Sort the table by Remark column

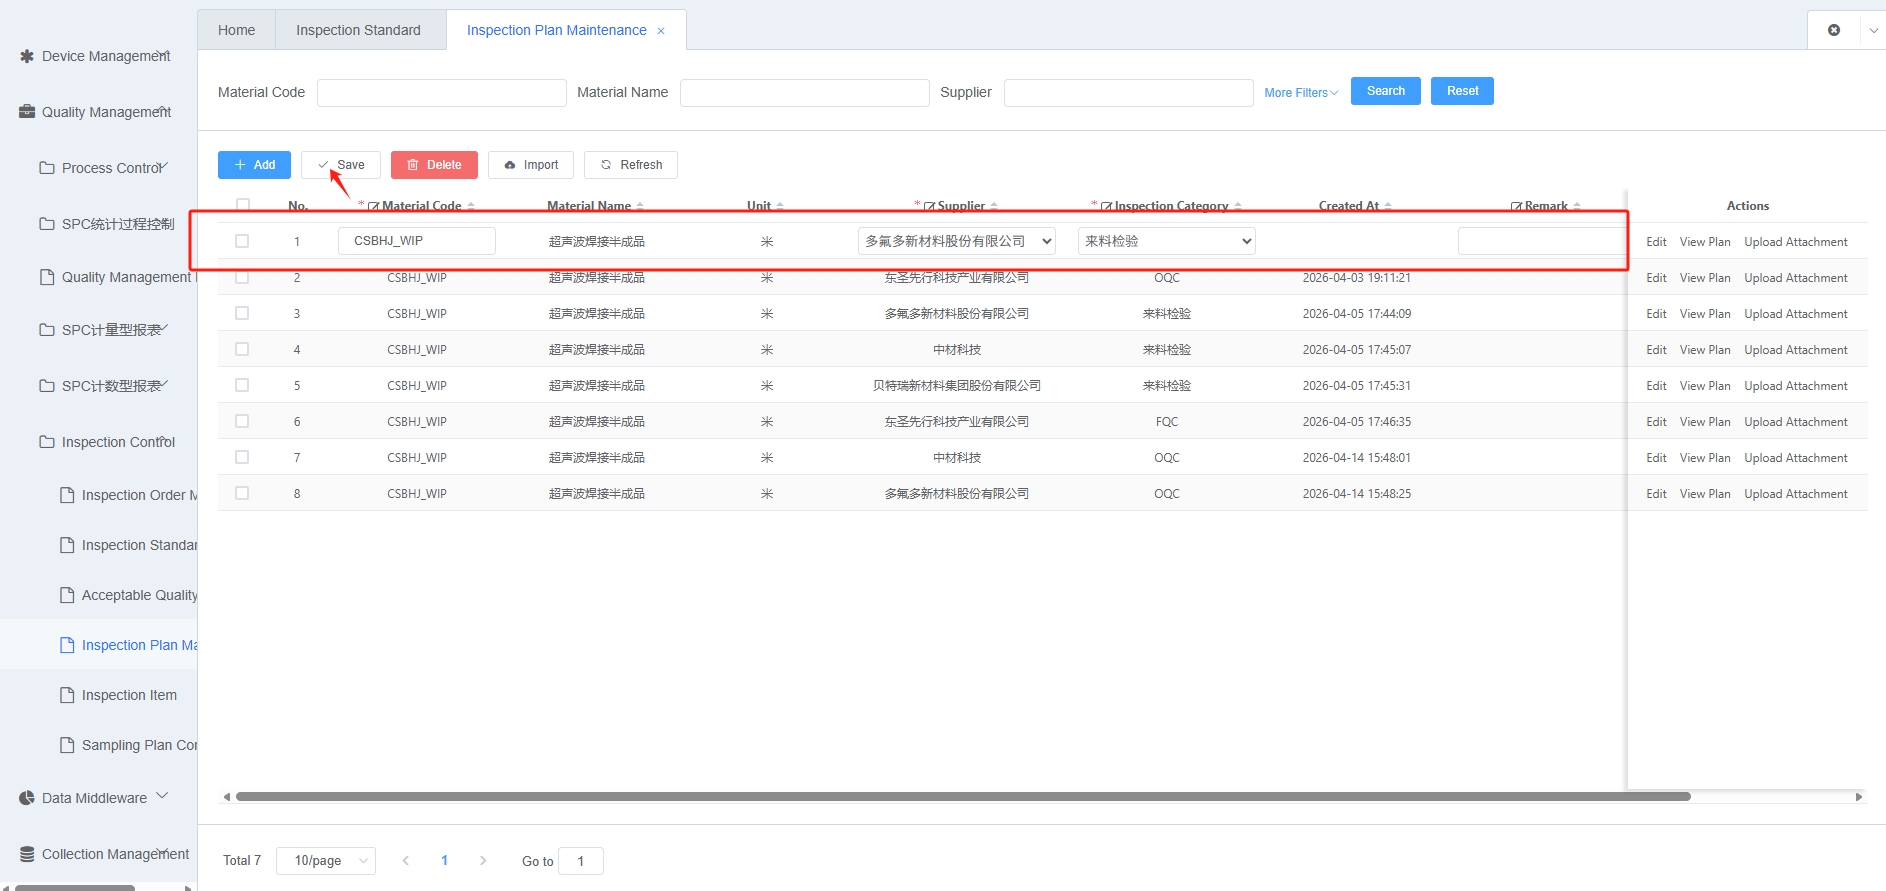pos(1577,206)
